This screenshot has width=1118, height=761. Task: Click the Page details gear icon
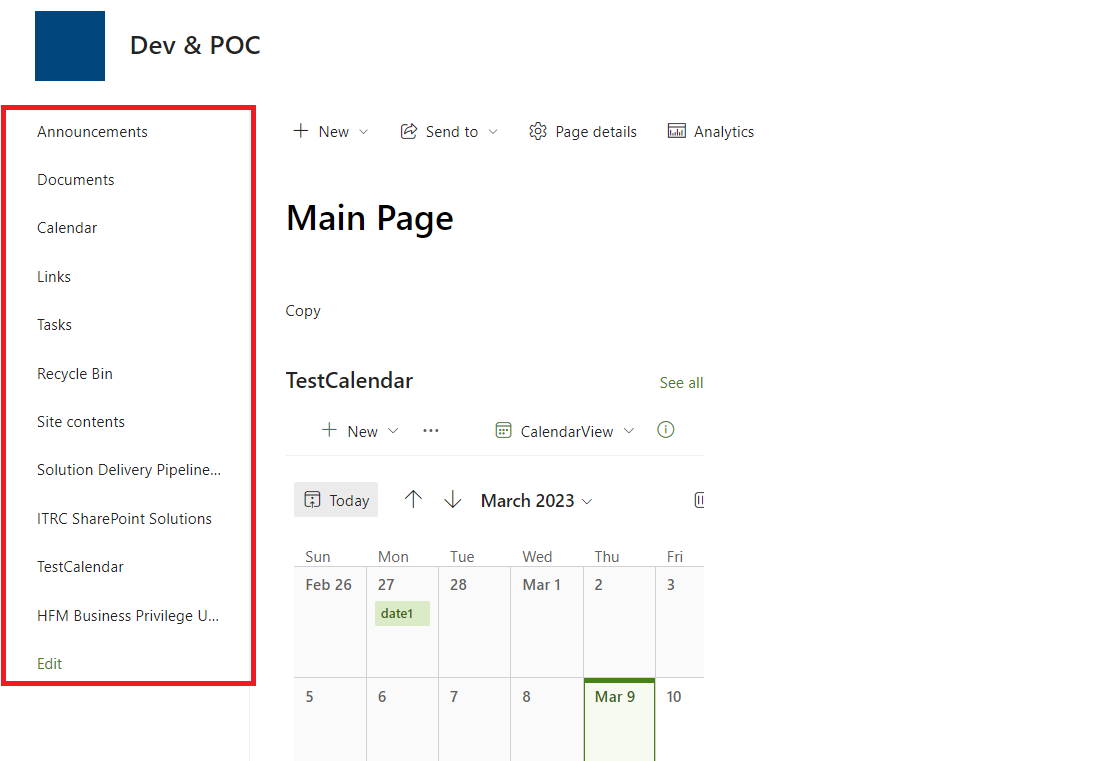coord(538,131)
